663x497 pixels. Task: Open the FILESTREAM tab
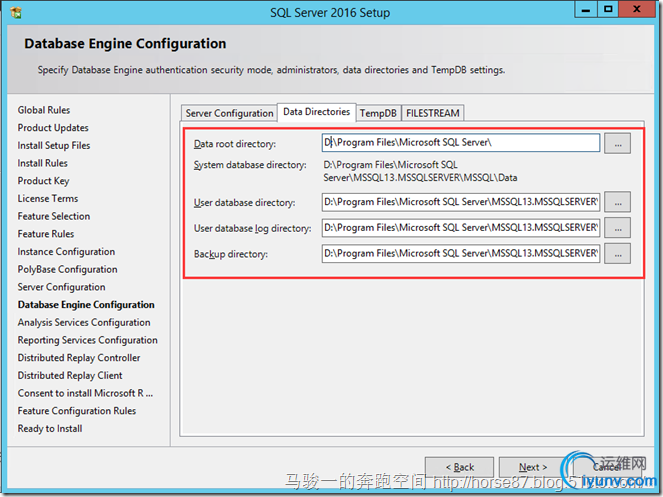click(433, 113)
